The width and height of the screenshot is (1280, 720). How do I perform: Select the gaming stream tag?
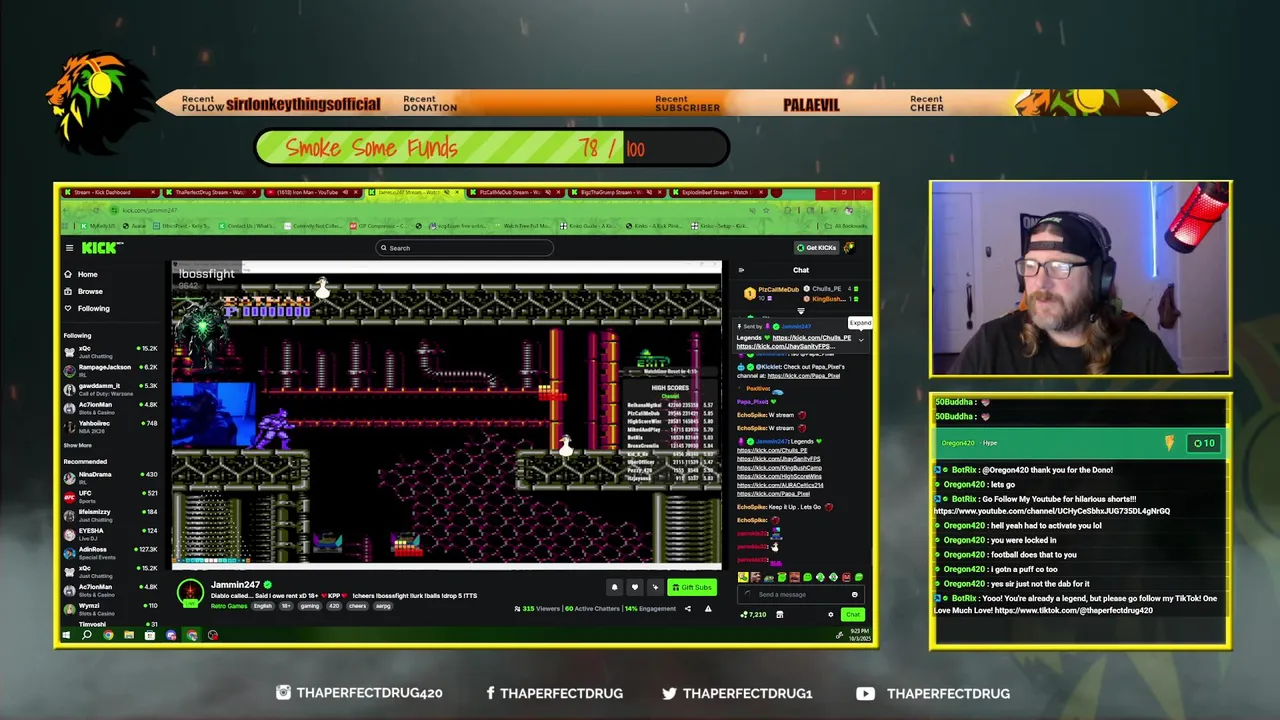coord(310,606)
